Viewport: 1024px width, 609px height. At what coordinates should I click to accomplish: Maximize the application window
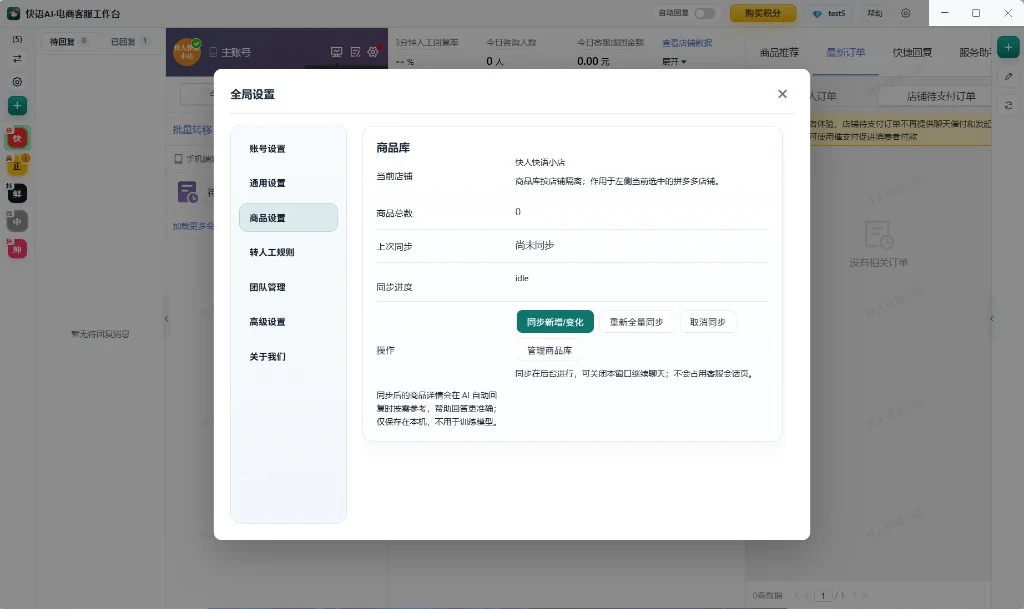click(x=976, y=13)
